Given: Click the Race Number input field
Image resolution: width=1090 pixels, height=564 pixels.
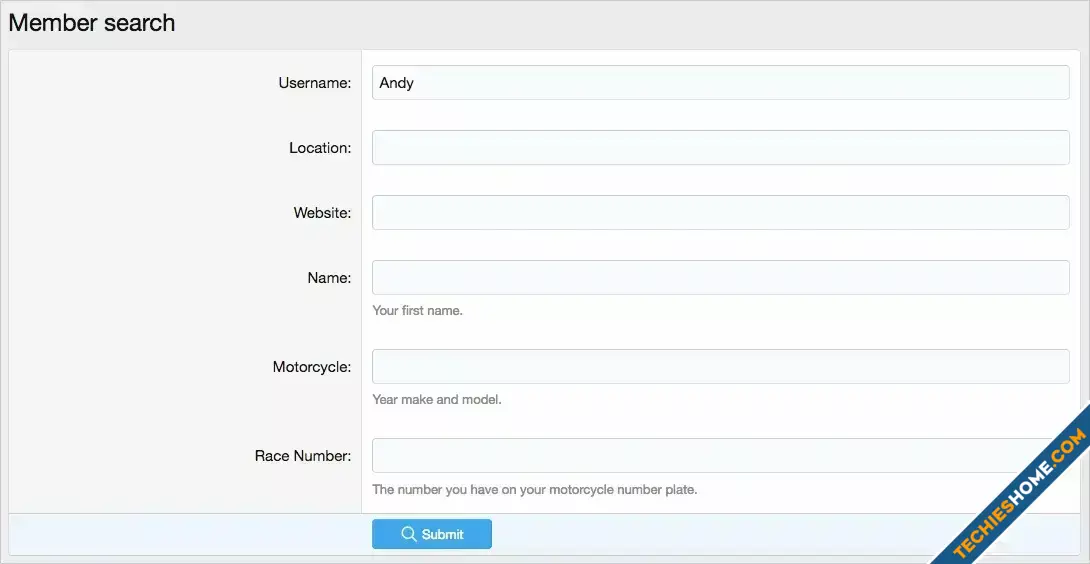Looking at the screenshot, I should [x=700, y=456].
